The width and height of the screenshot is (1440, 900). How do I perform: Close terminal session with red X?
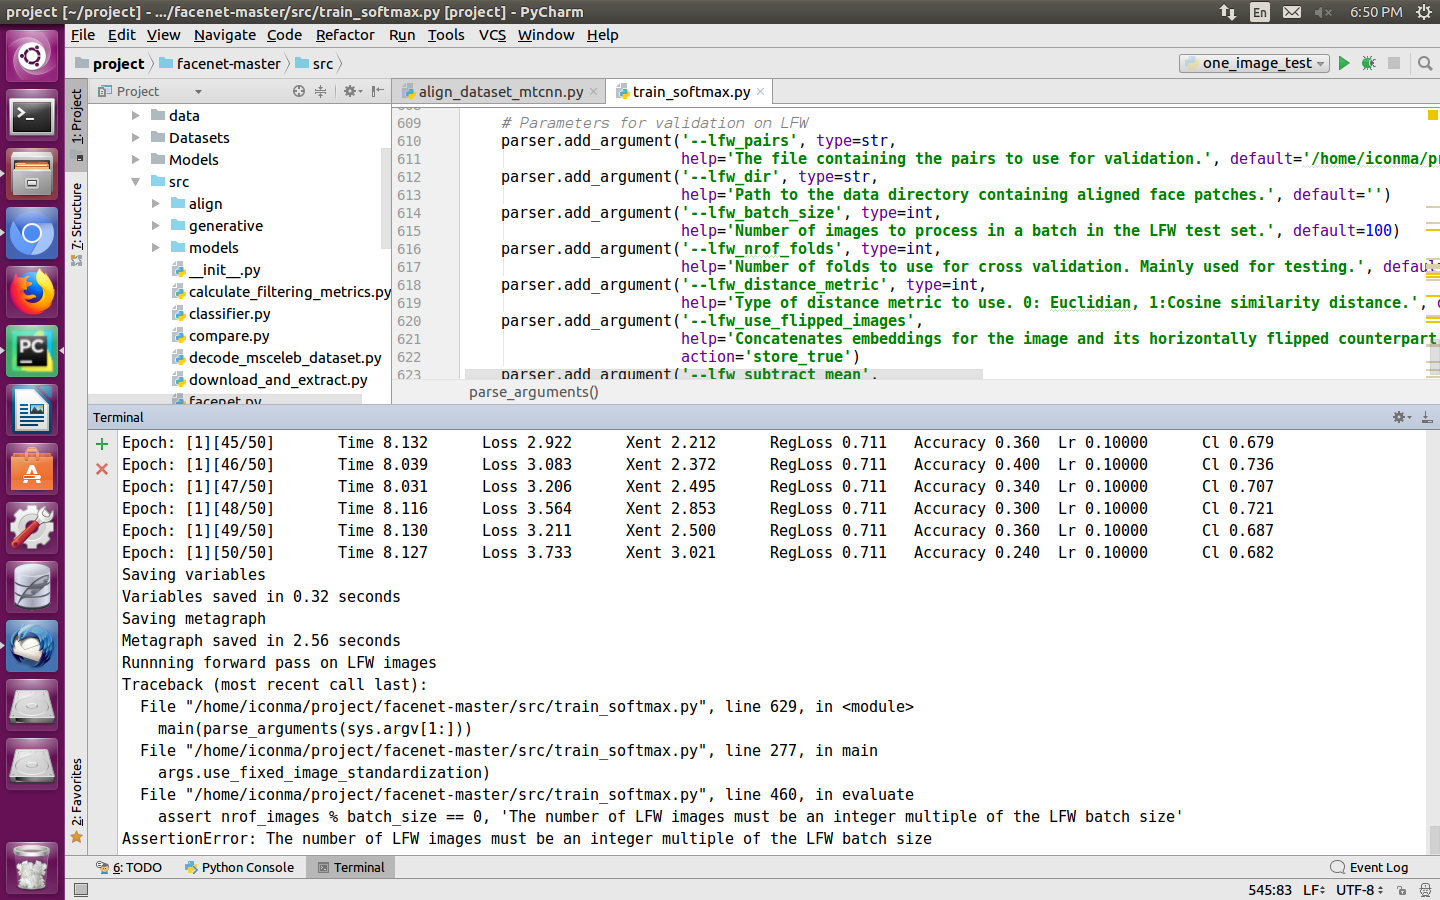pos(102,469)
